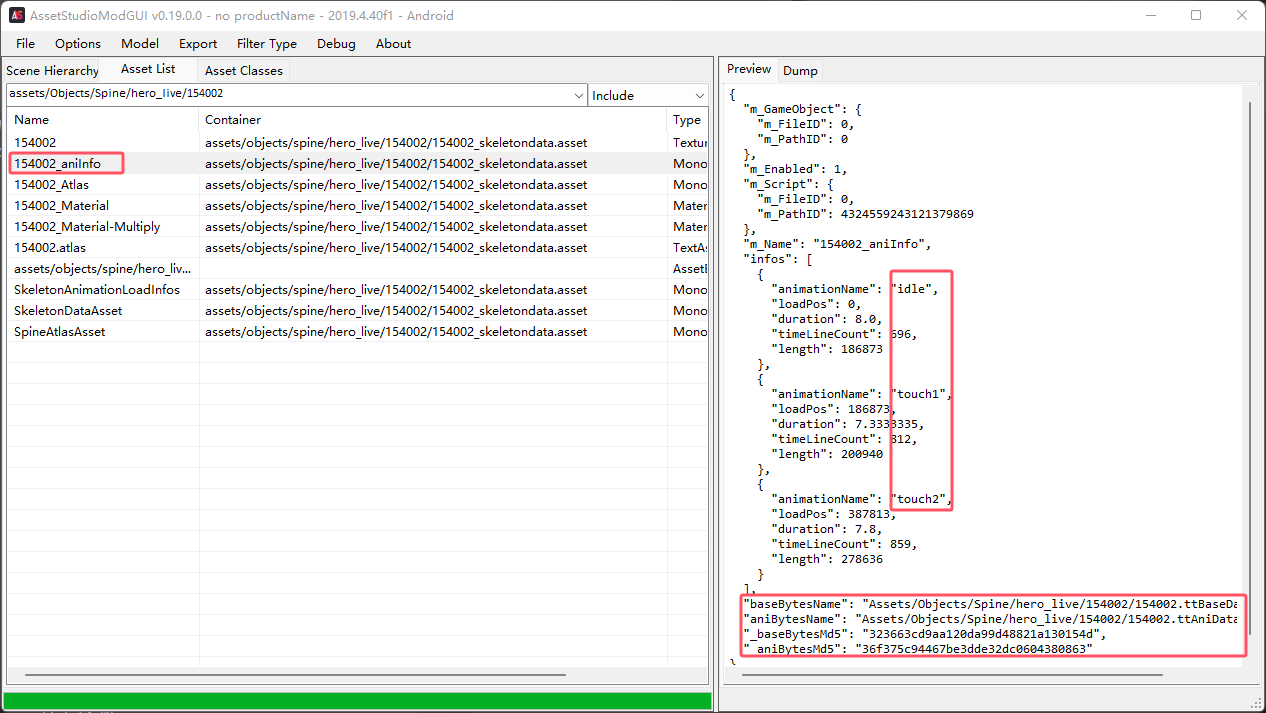This screenshot has width=1266, height=713.
Task: Sort by the Container column header
Action: tap(433, 119)
